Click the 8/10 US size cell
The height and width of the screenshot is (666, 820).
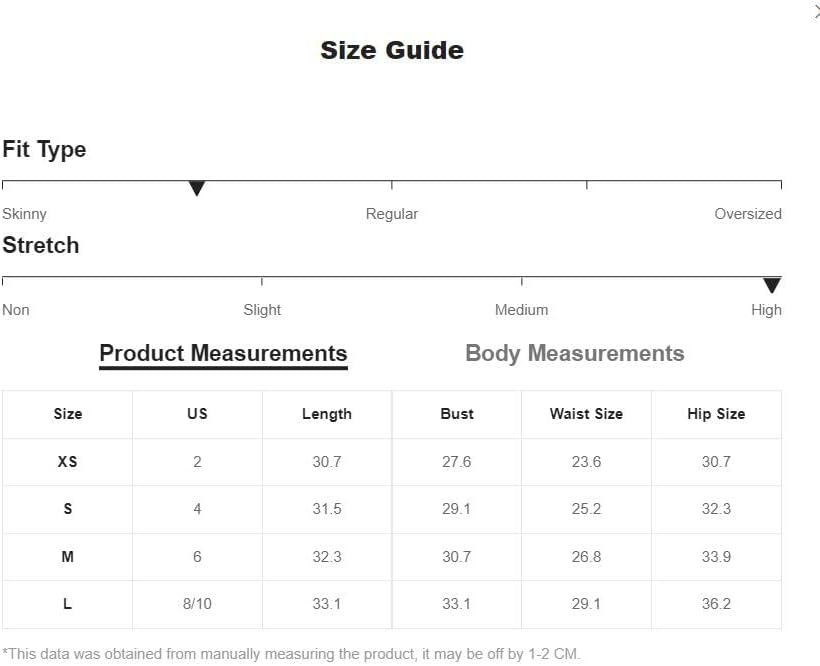coord(197,604)
